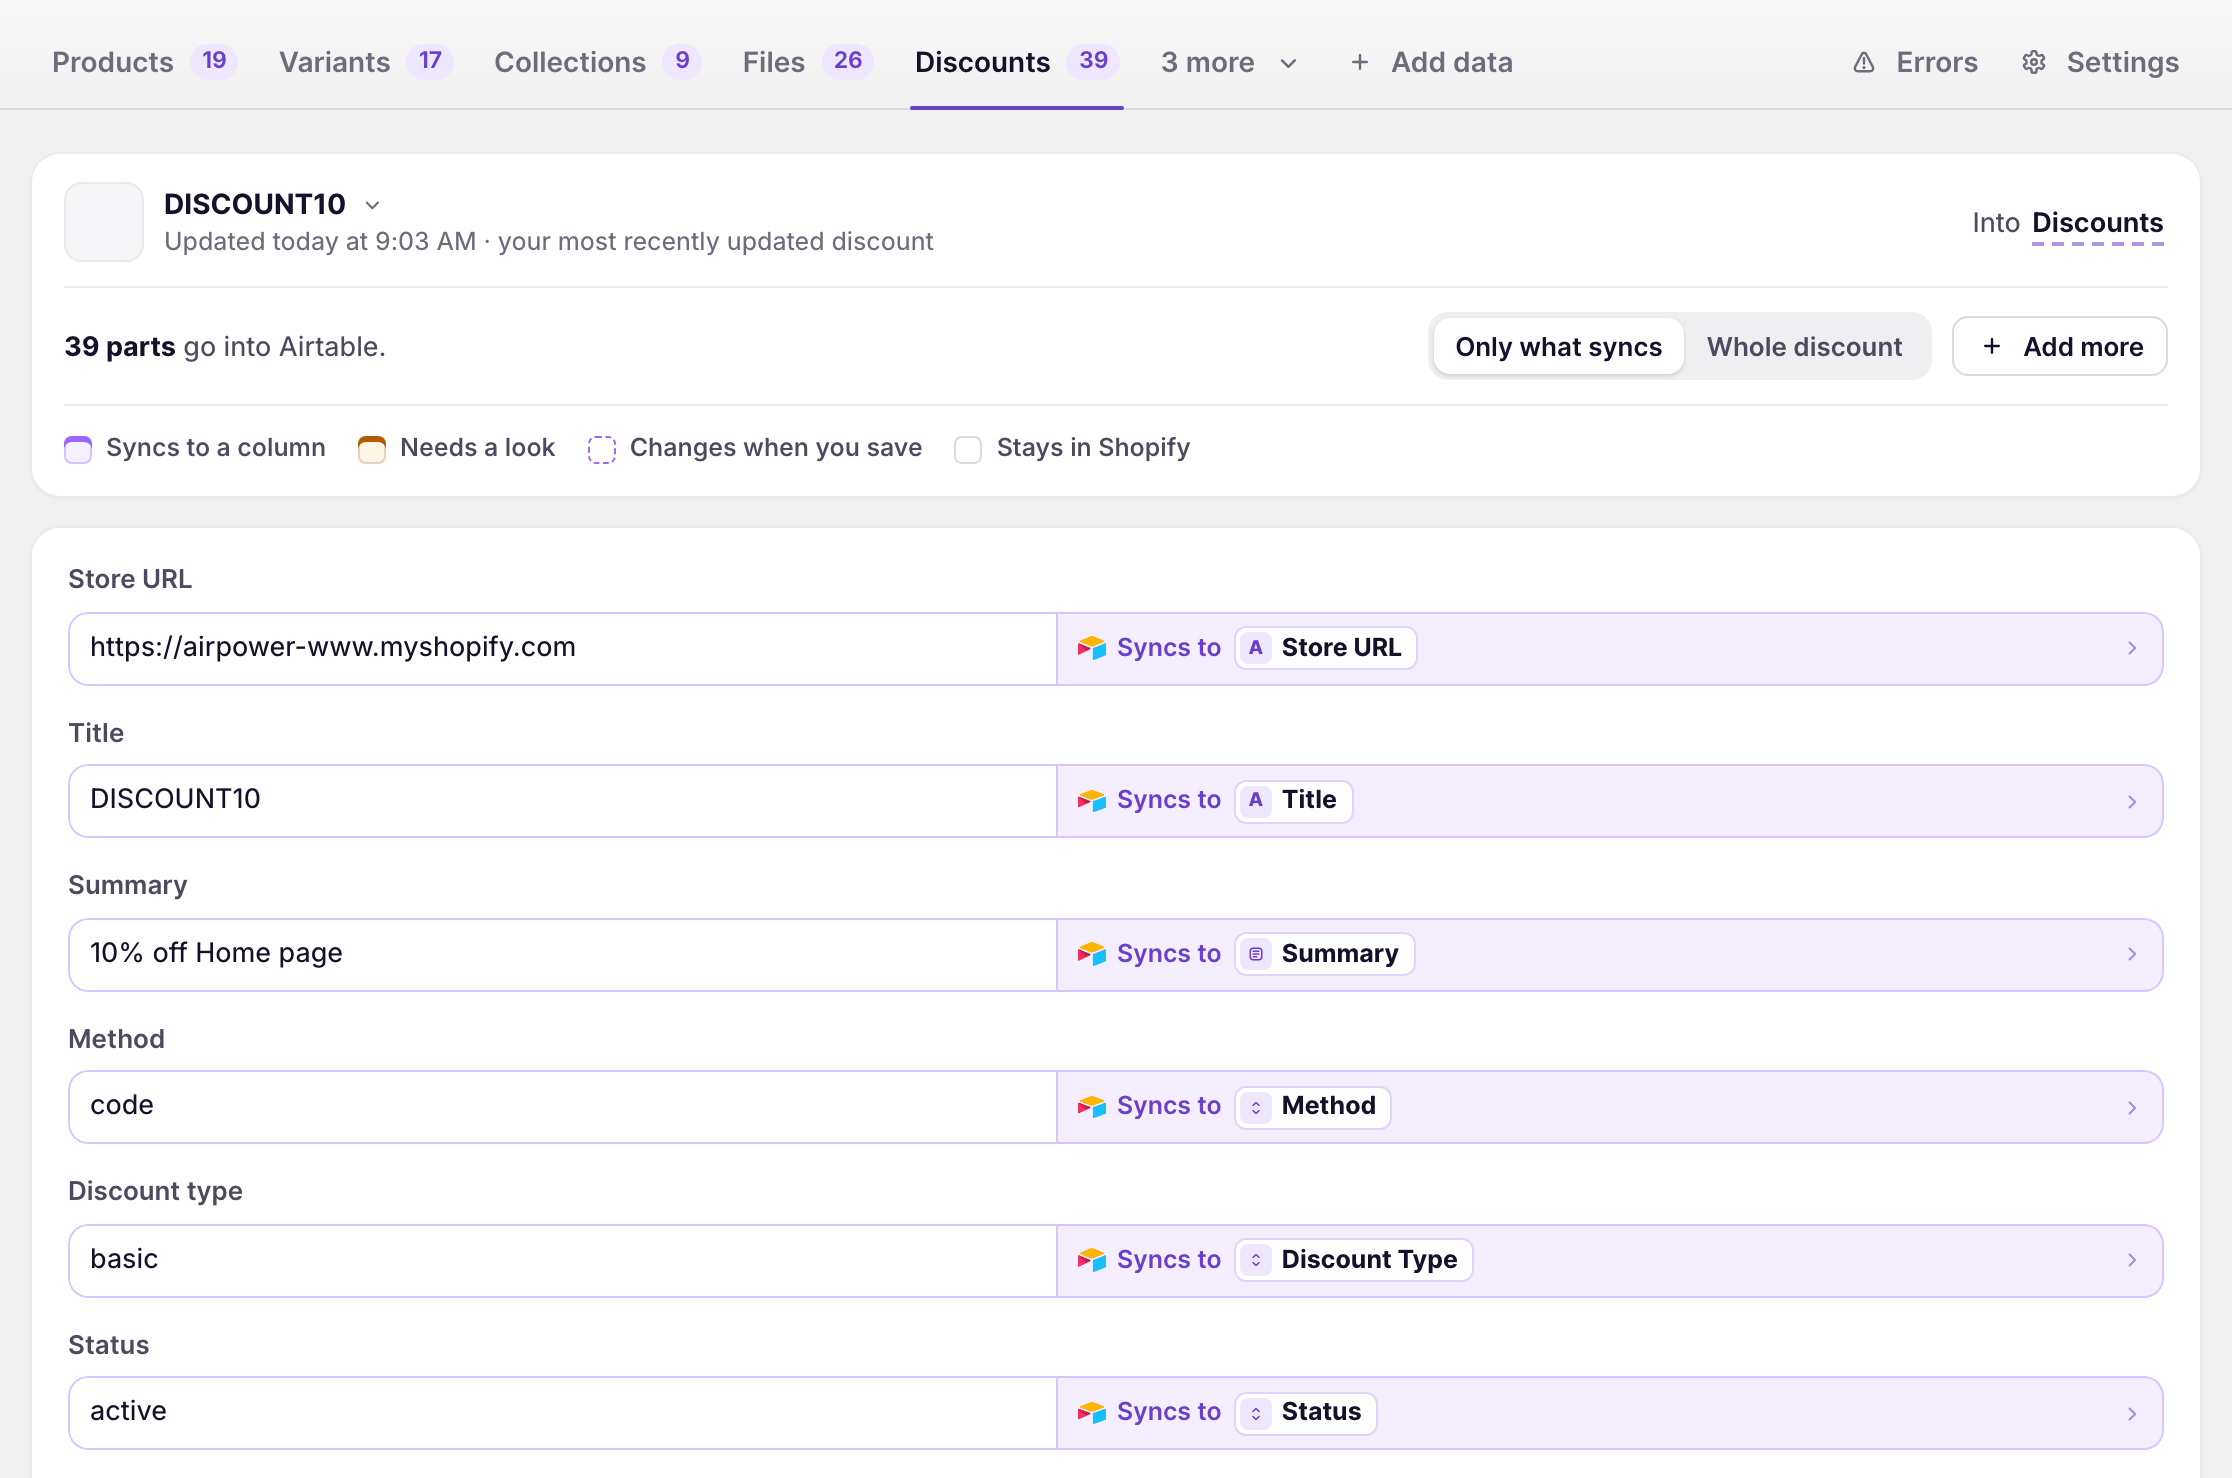Click the Airtable logo in Title row

click(x=1091, y=800)
